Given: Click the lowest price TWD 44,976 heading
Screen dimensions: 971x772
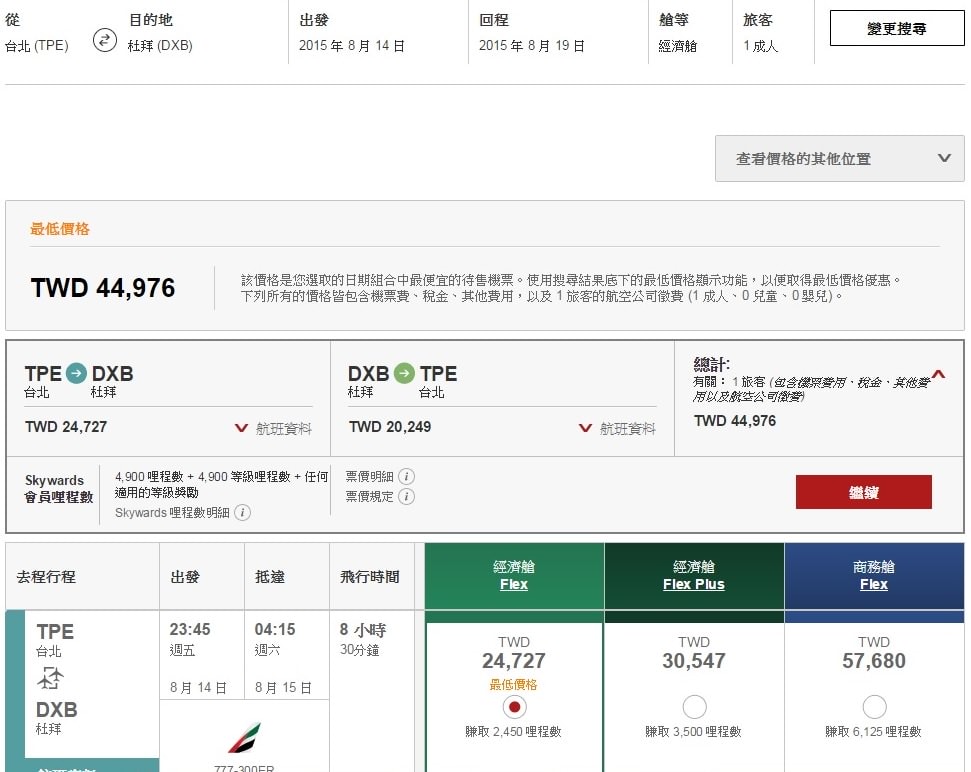Looking at the screenshot, I should 103,288.
